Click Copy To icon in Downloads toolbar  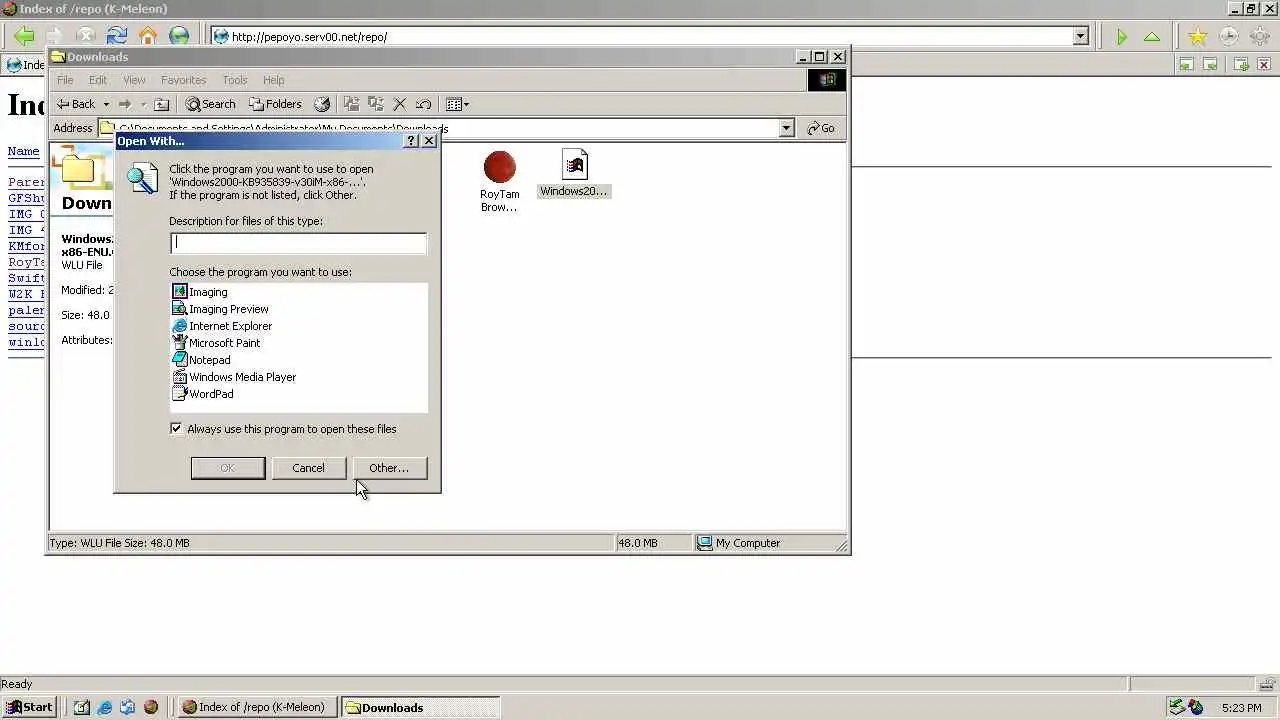tap(375, 104)
